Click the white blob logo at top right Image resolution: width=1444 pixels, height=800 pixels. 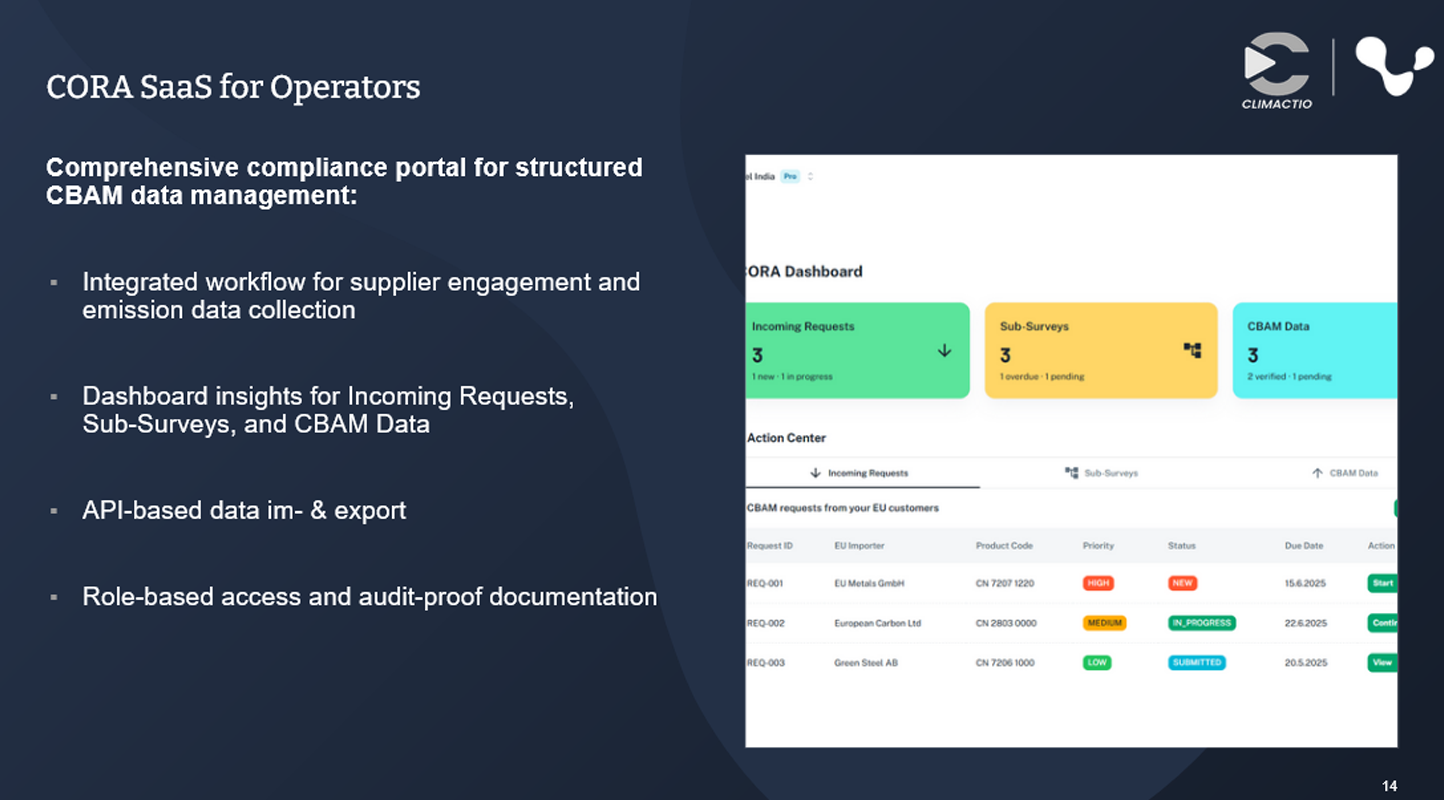click(1393, 67)
